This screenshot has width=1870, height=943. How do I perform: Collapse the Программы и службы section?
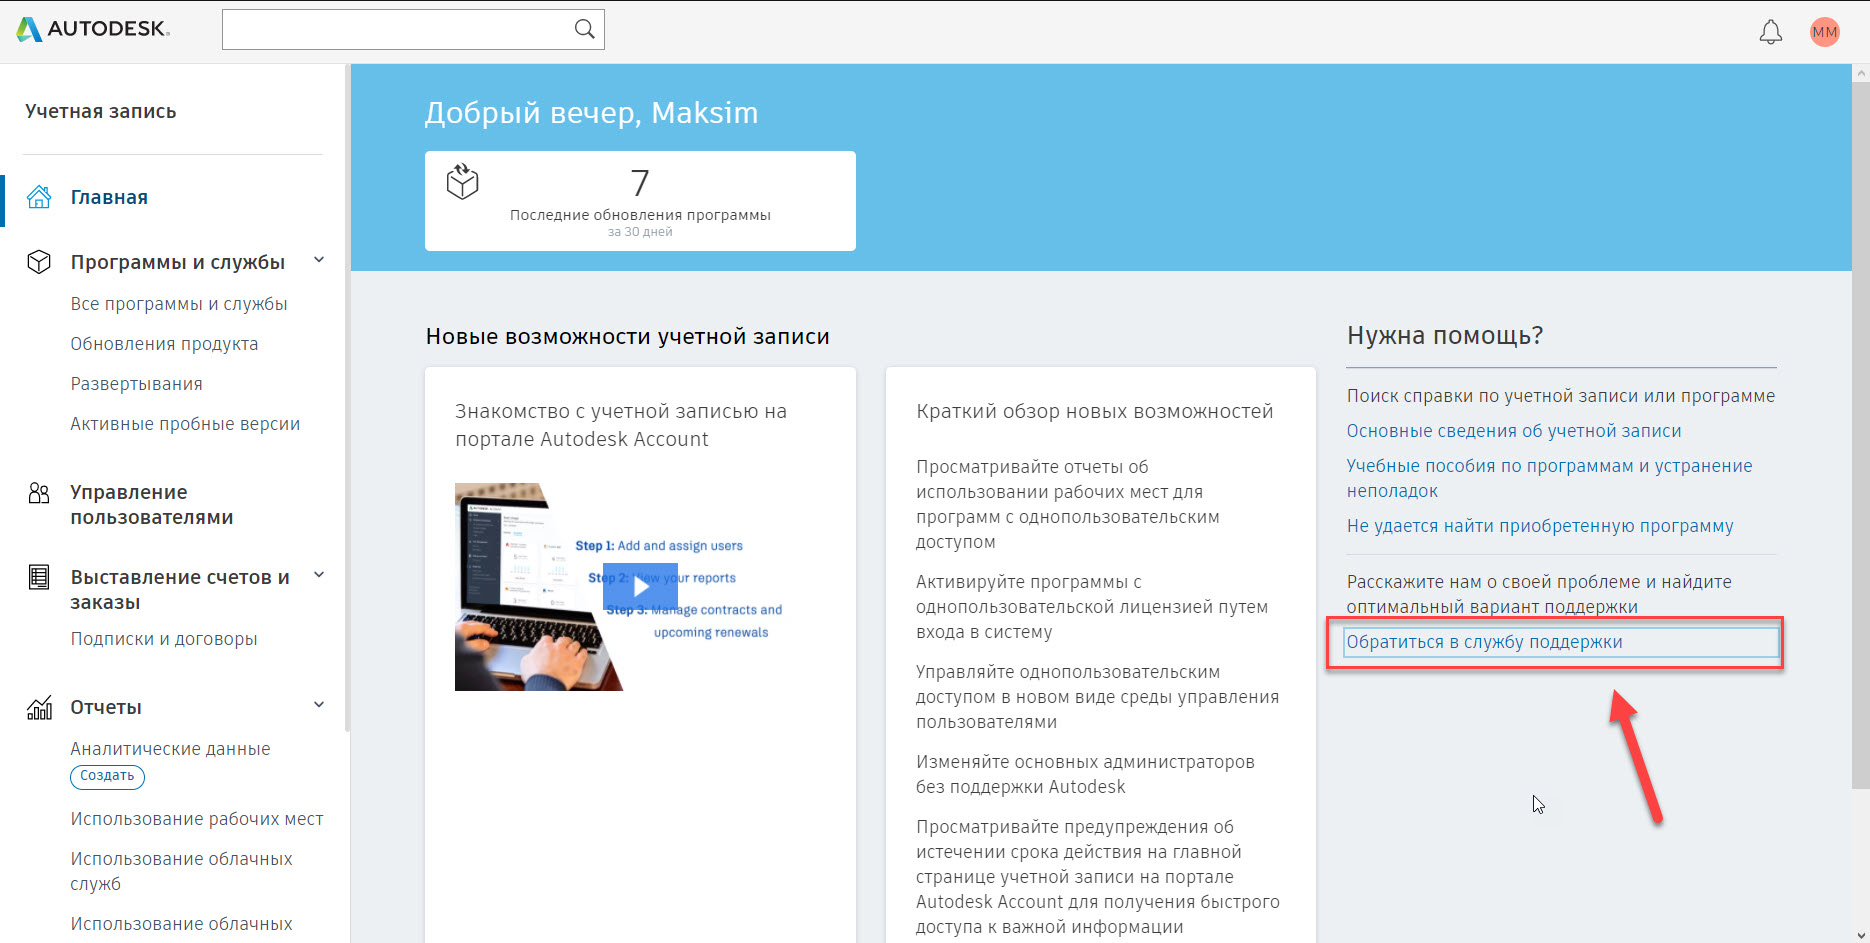tap(319, 260)
